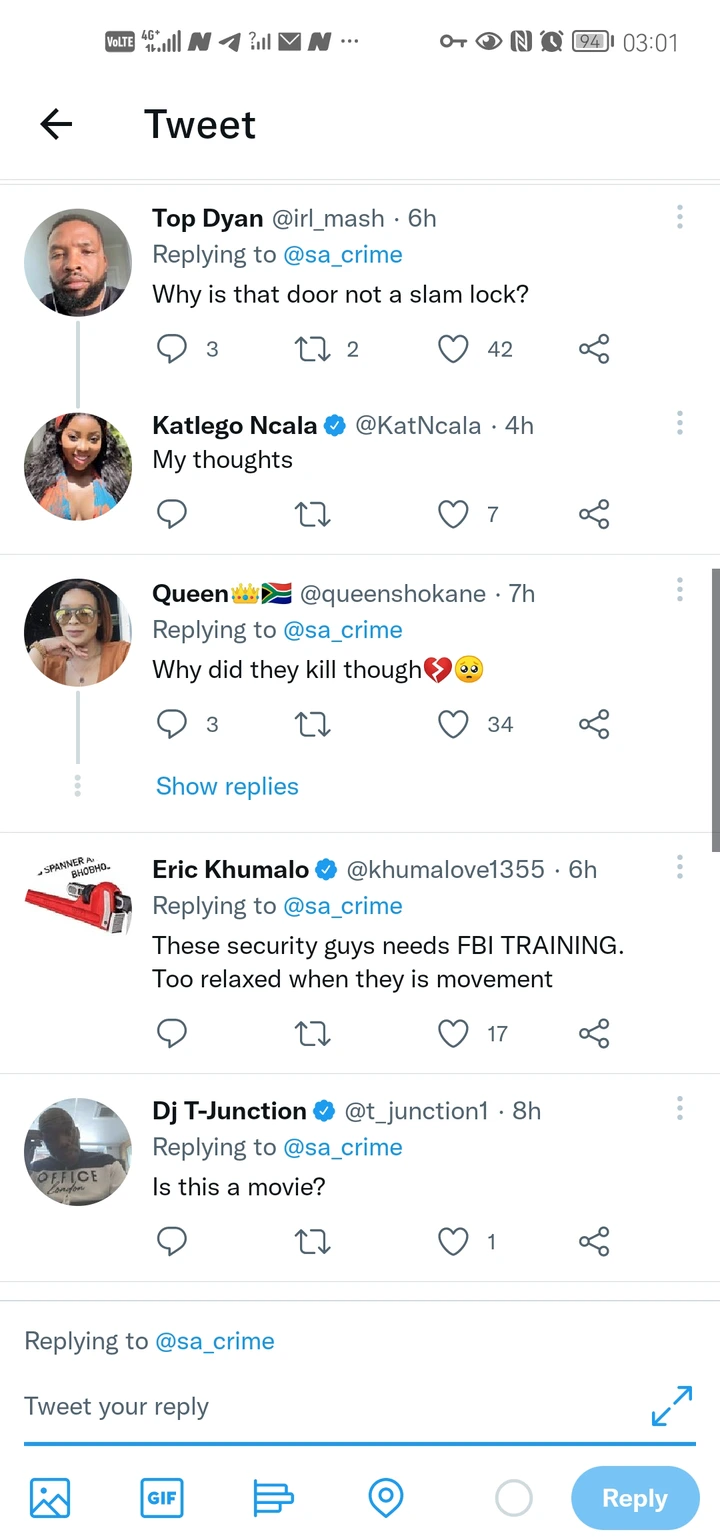Retweet Queen's tweet about killing
The height and width of the screenshot is (1540, 720).
coord(313,724)
